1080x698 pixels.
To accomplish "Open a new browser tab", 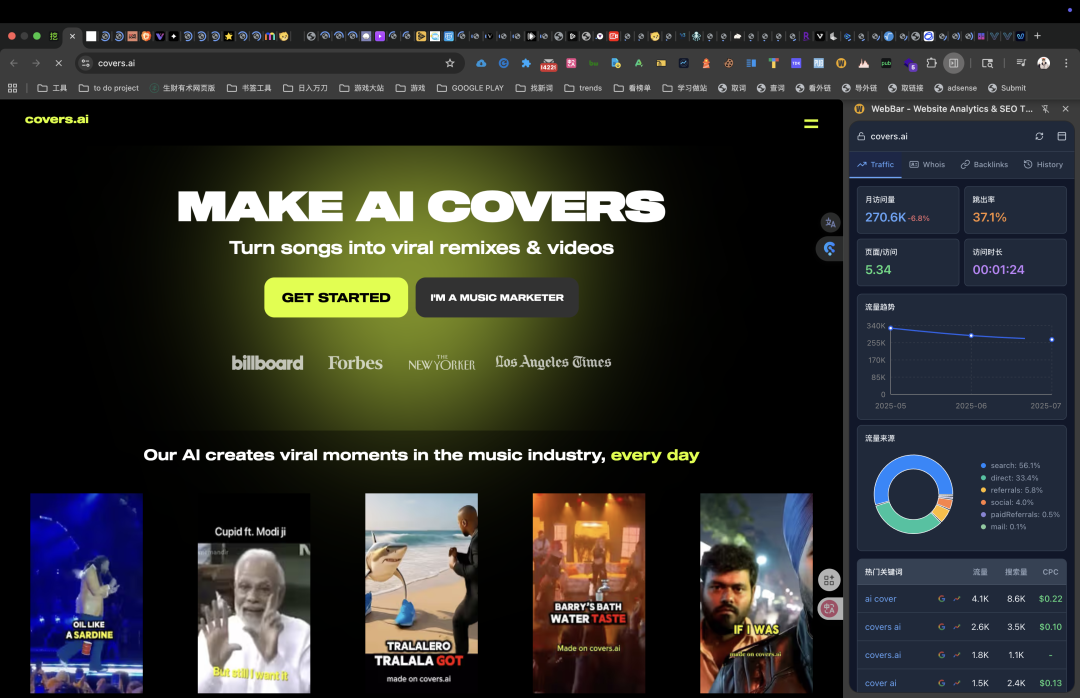I will pos(1037,36).
